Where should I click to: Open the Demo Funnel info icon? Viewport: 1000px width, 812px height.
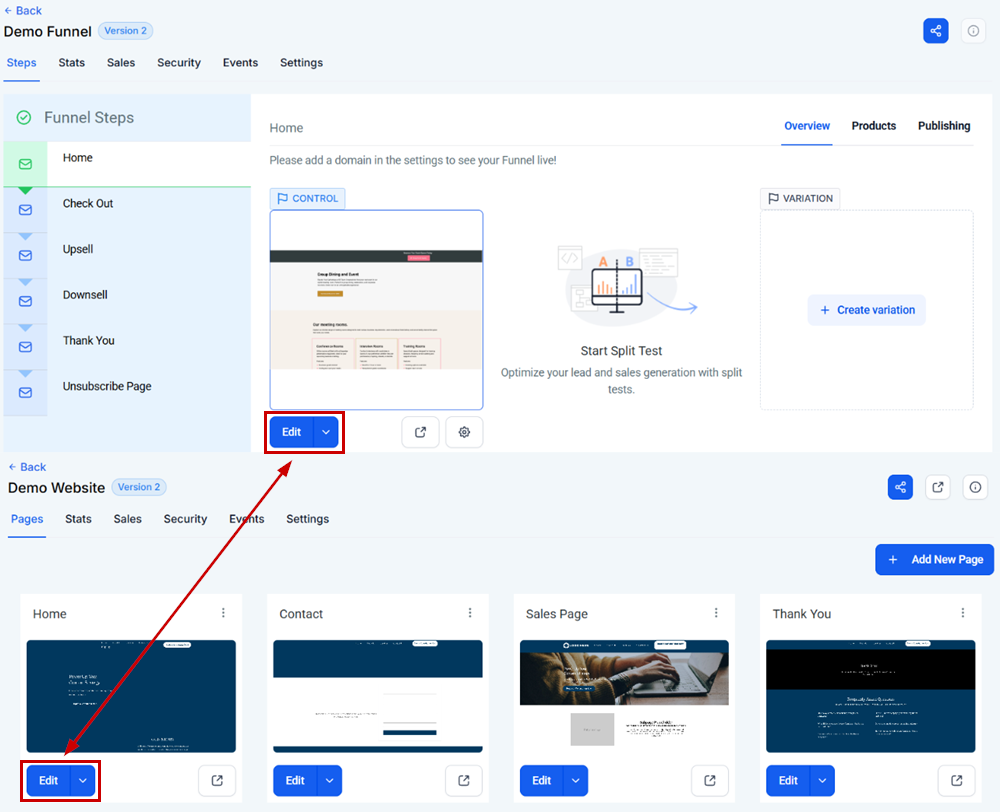[973, 31]
